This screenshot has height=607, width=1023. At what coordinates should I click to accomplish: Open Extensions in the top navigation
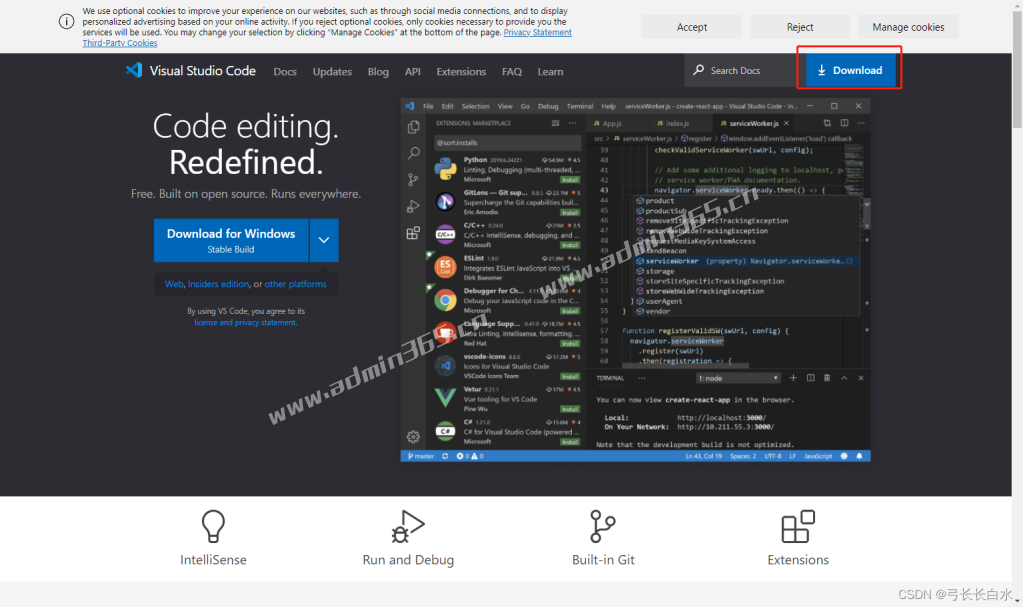pos(461,72)
